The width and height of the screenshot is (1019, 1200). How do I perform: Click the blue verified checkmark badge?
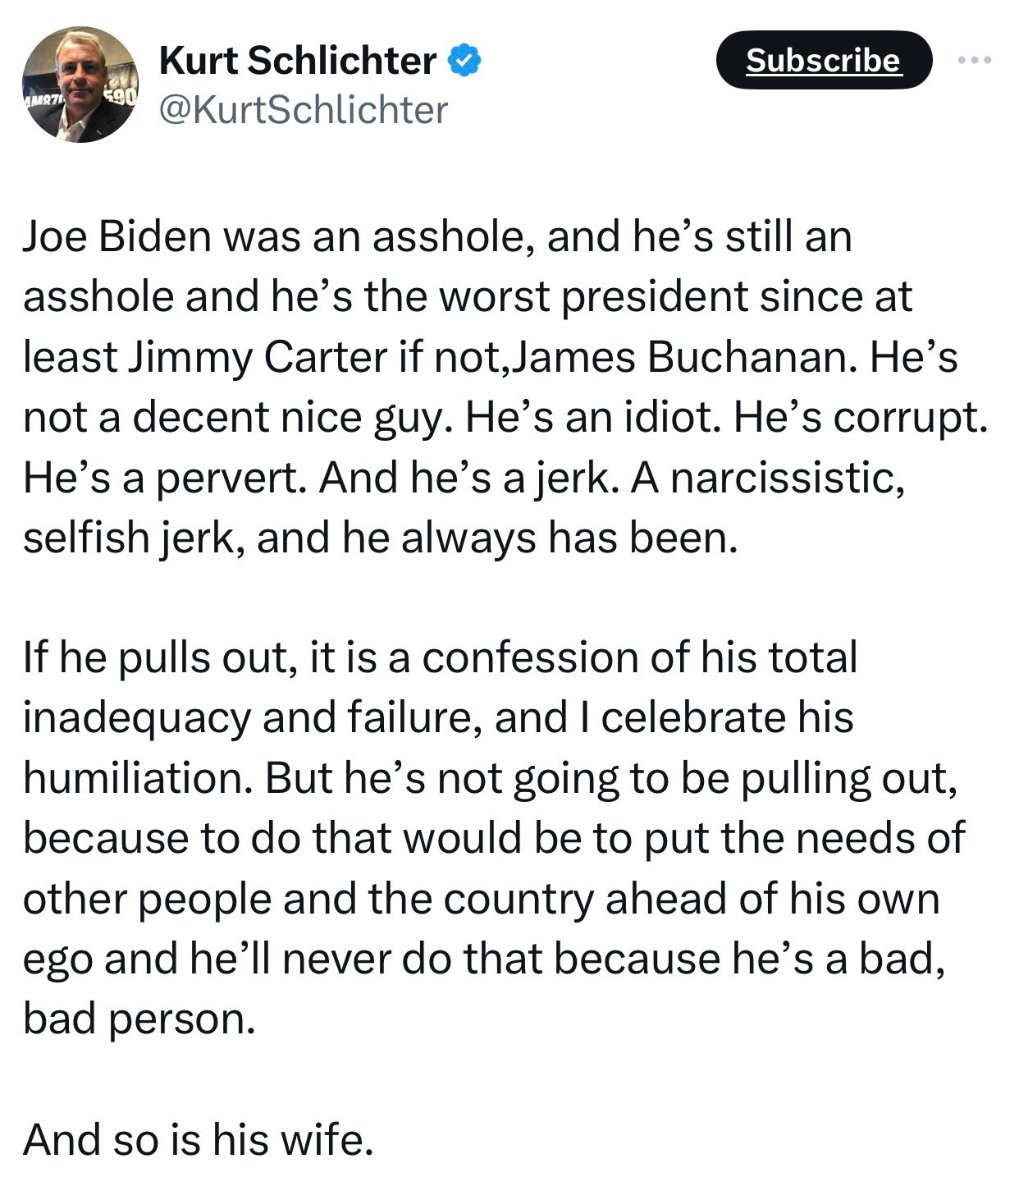(x=463, y=61)
